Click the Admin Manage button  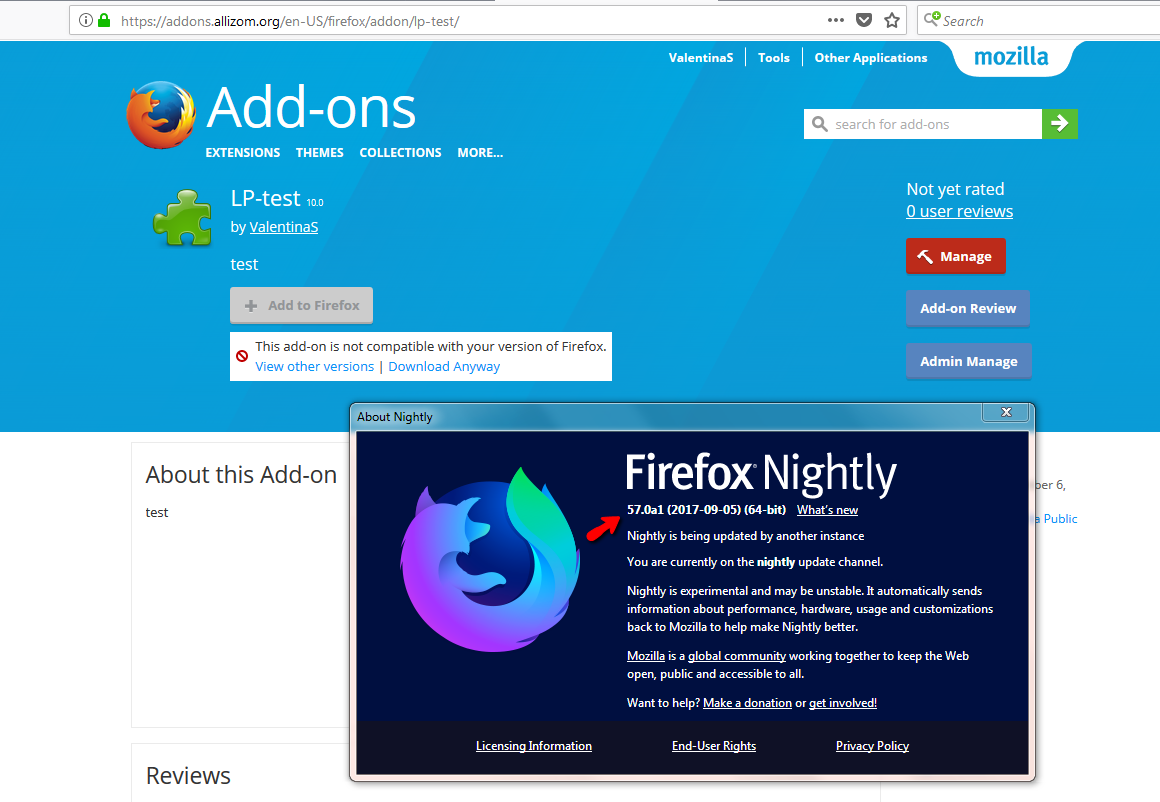[968, 361]
